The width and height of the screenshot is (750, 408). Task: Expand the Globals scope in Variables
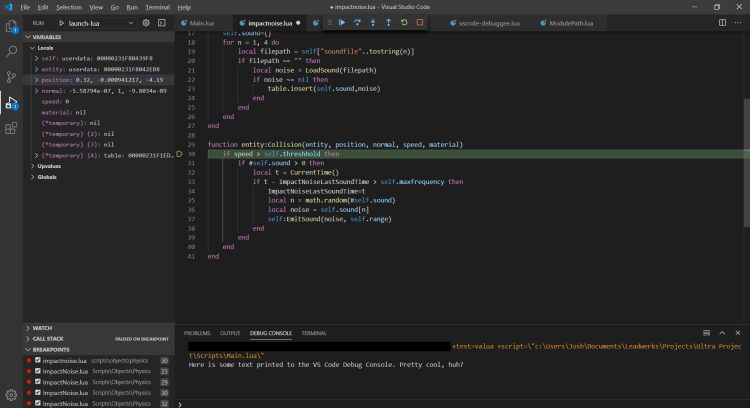47,176
